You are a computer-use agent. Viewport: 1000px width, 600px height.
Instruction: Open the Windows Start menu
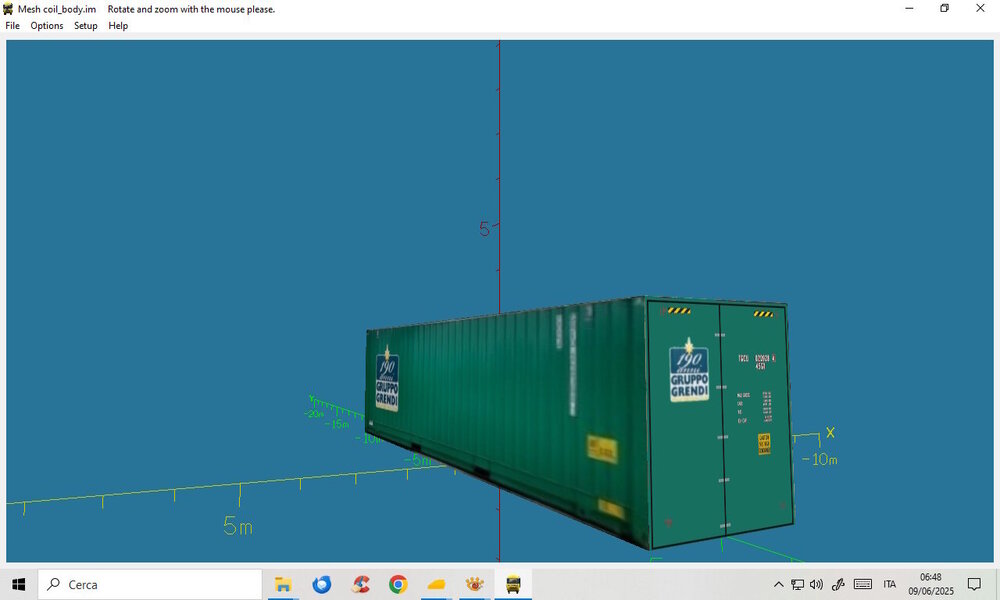point(18,584)
